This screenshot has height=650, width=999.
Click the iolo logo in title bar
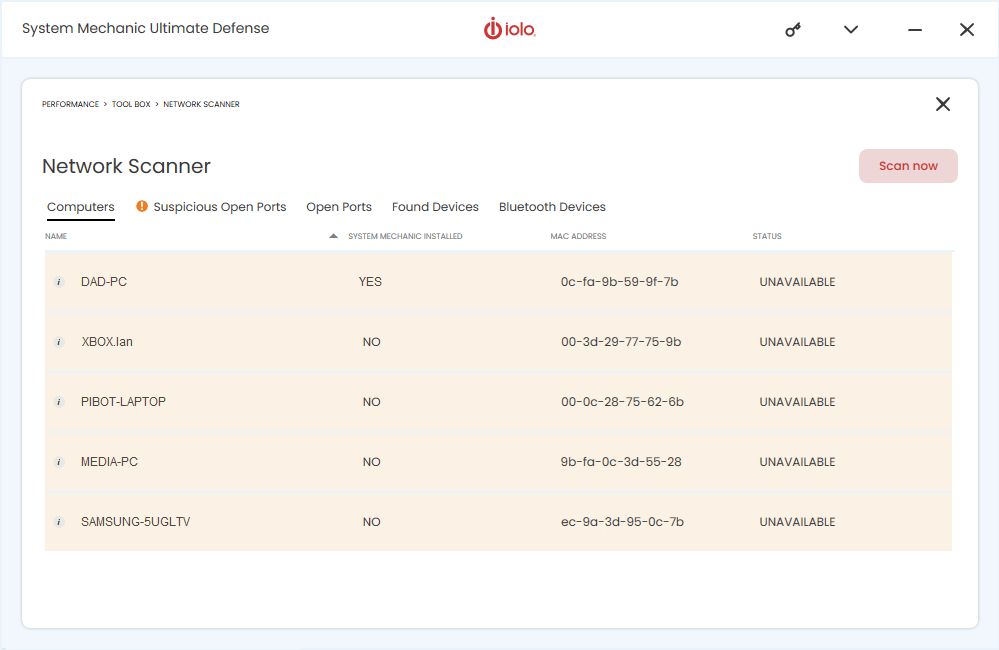[510, 29]
